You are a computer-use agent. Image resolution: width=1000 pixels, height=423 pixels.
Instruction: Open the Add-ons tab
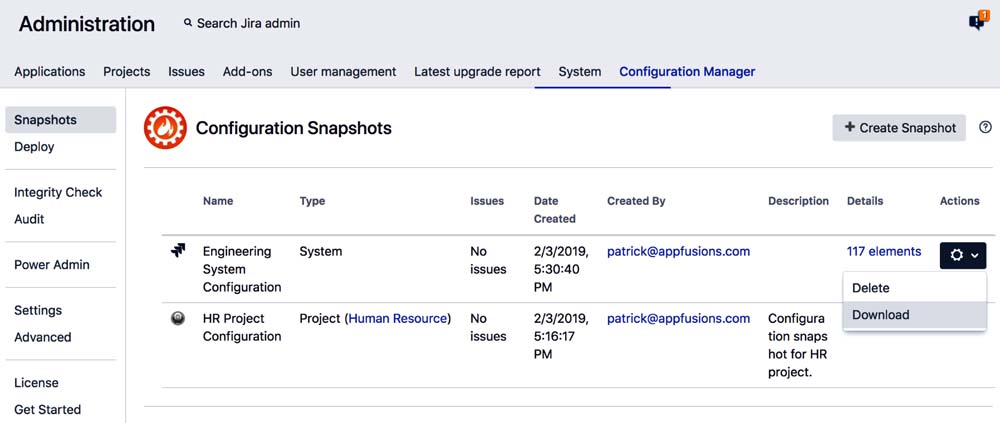[247, 72]
